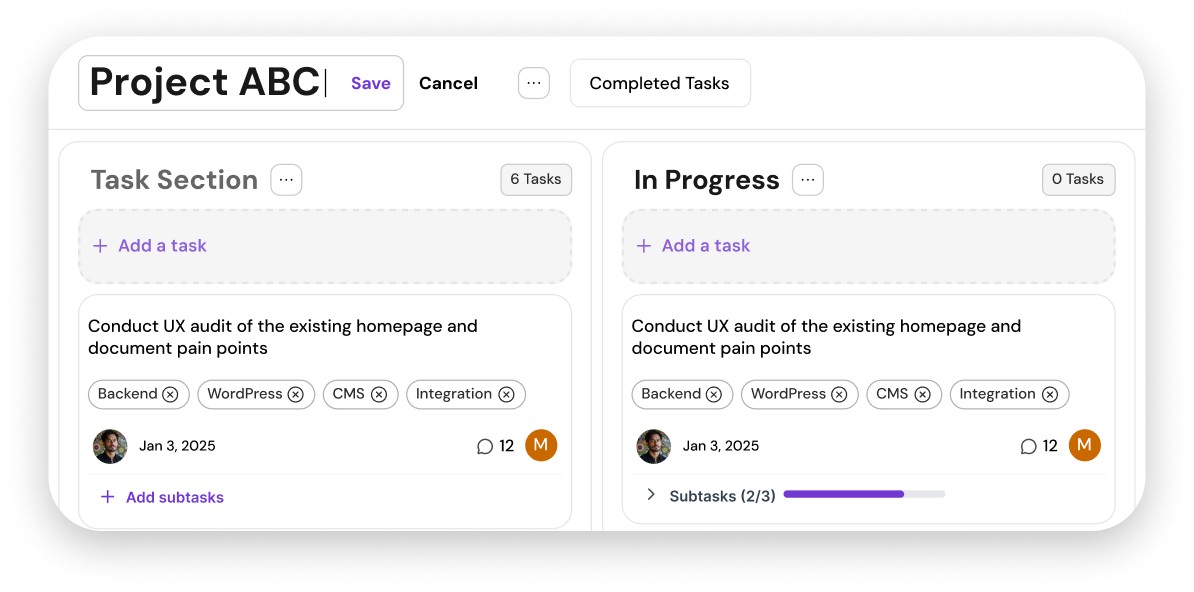Open Completed Tasks view
The width and height of the screenshot is (1194, 592).
659,83
